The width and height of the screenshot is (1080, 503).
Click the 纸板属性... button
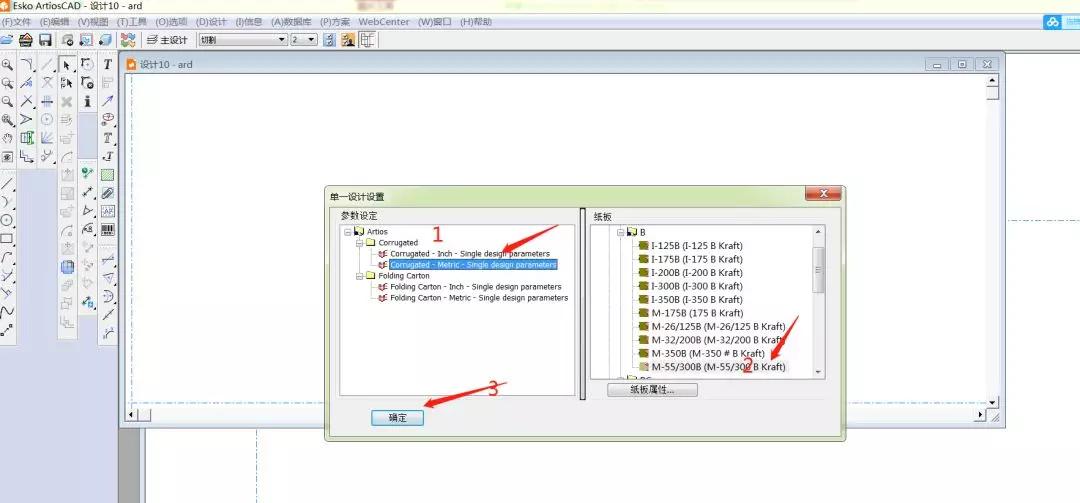click(652, 390)
